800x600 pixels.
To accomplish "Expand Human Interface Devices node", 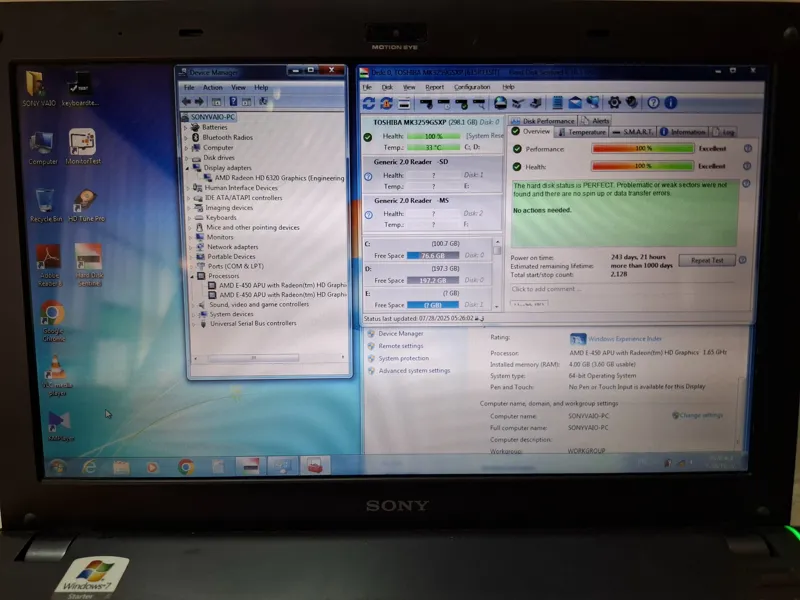I will click(188, 188).
